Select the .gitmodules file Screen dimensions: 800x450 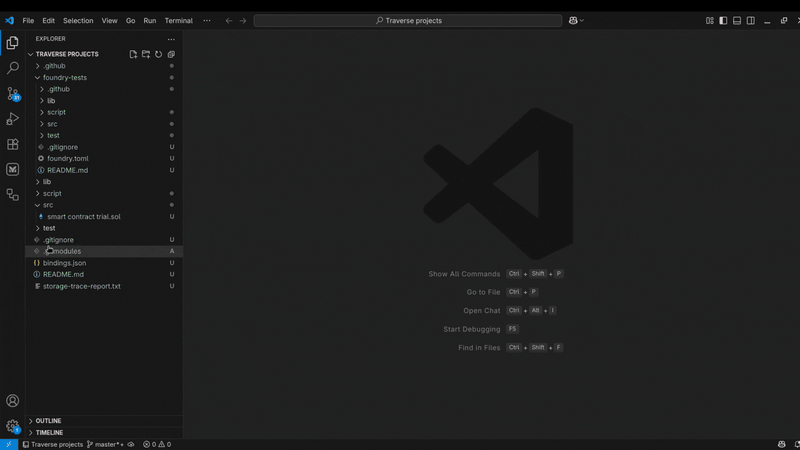click(x=104, y=251)
